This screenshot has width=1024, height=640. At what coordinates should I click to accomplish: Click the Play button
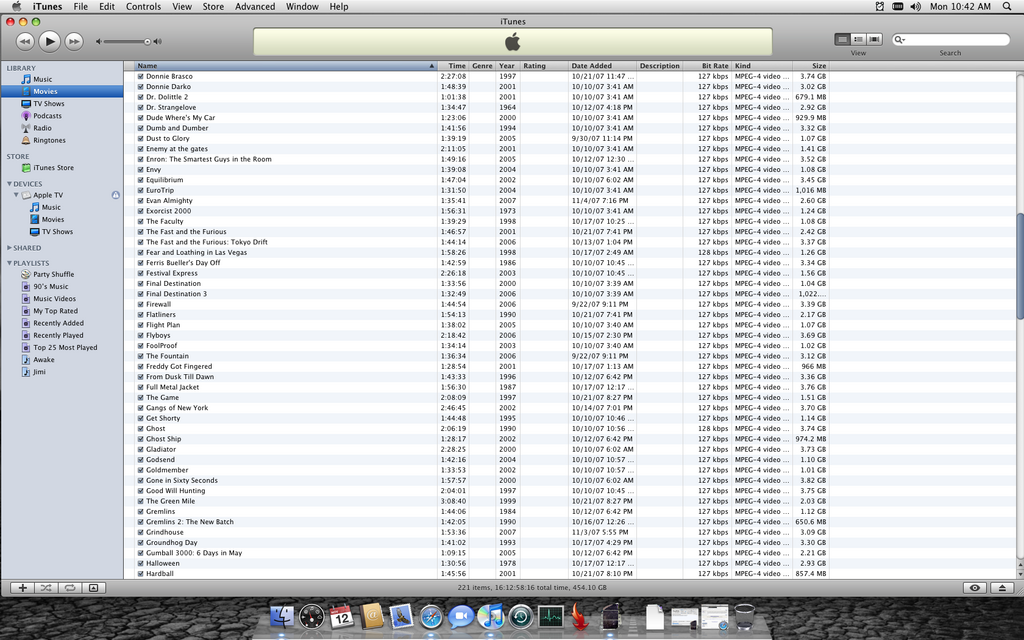tap(49, 41)
